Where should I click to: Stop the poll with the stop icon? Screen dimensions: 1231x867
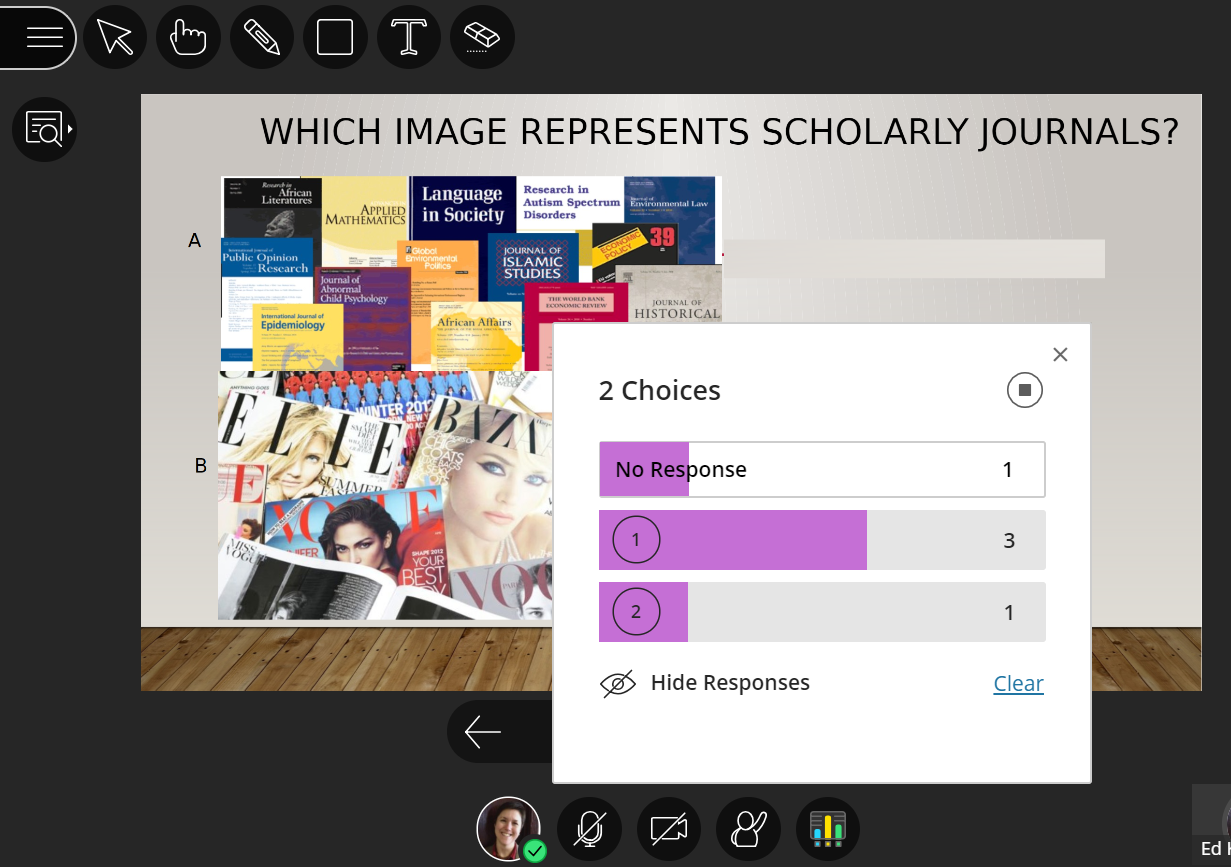coord(1024,390)
